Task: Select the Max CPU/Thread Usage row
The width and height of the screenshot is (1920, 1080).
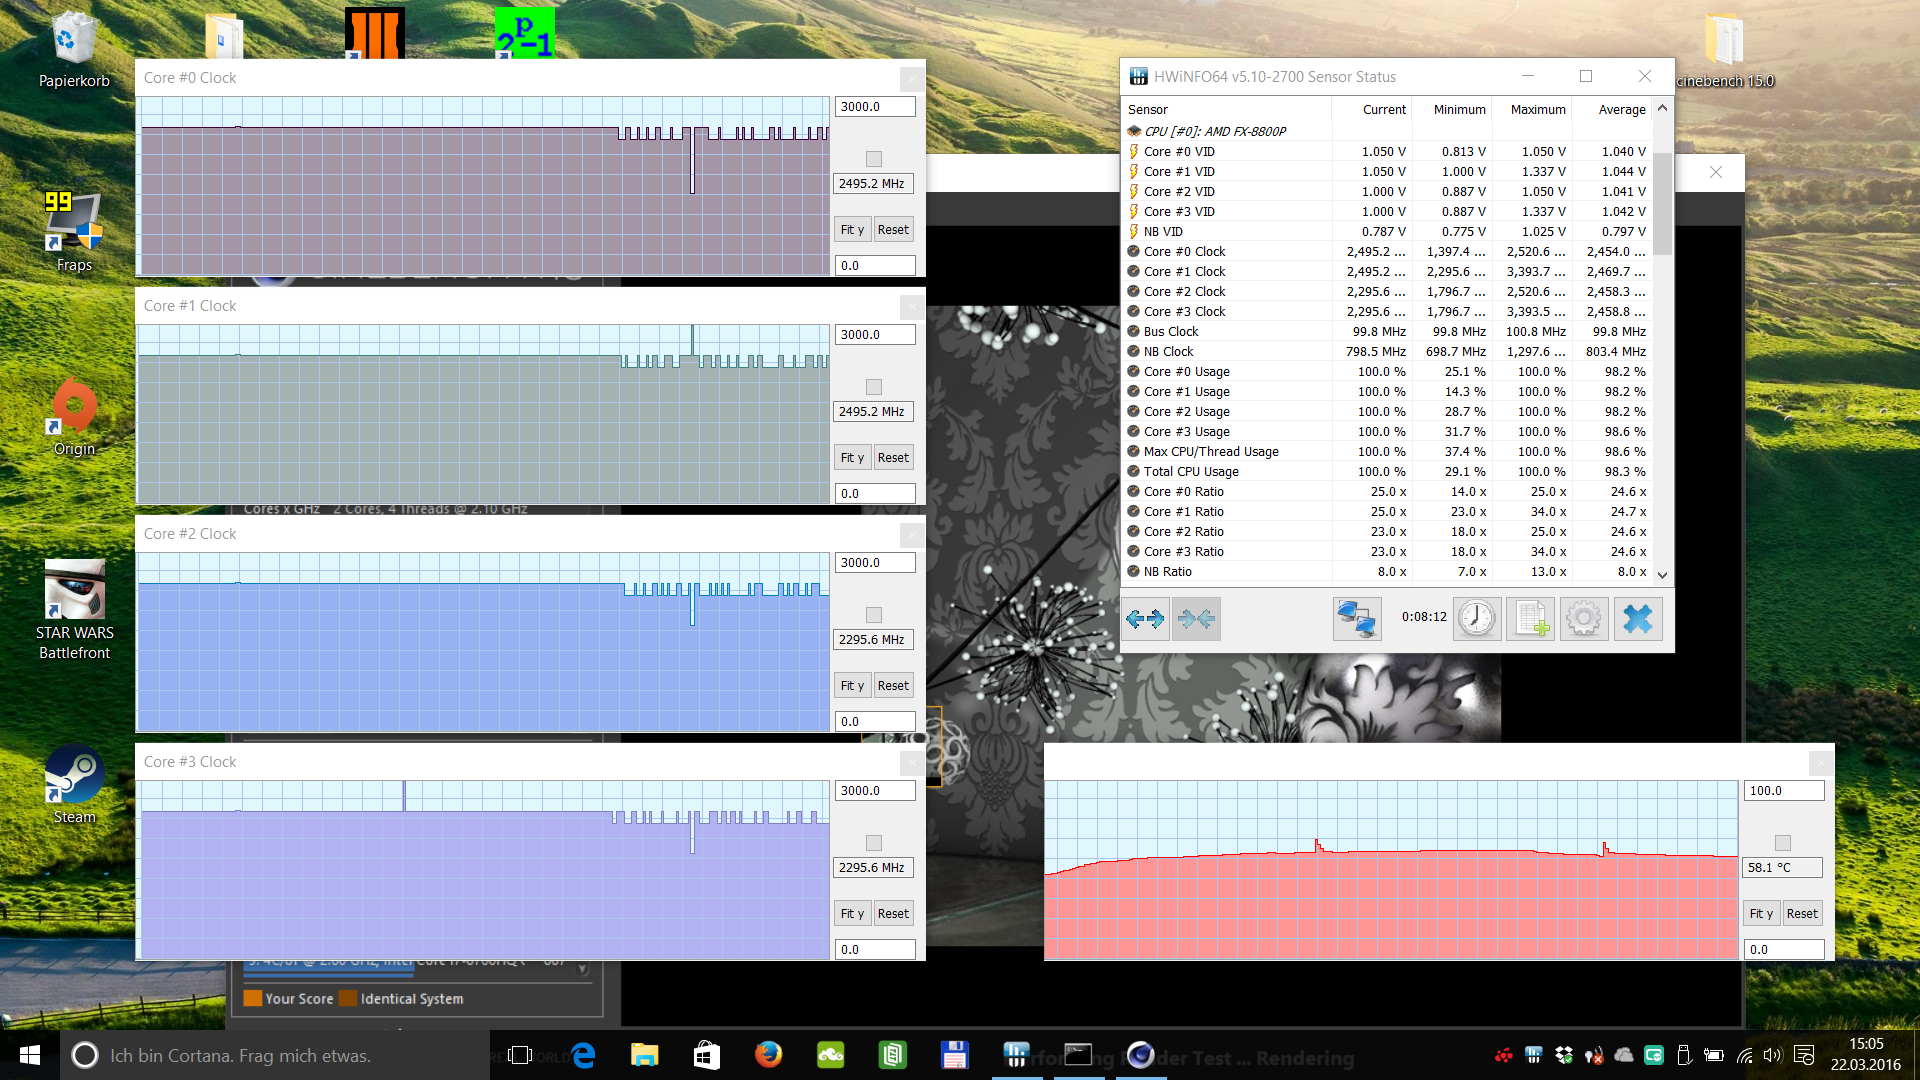Action: (x=1387, y=452)
